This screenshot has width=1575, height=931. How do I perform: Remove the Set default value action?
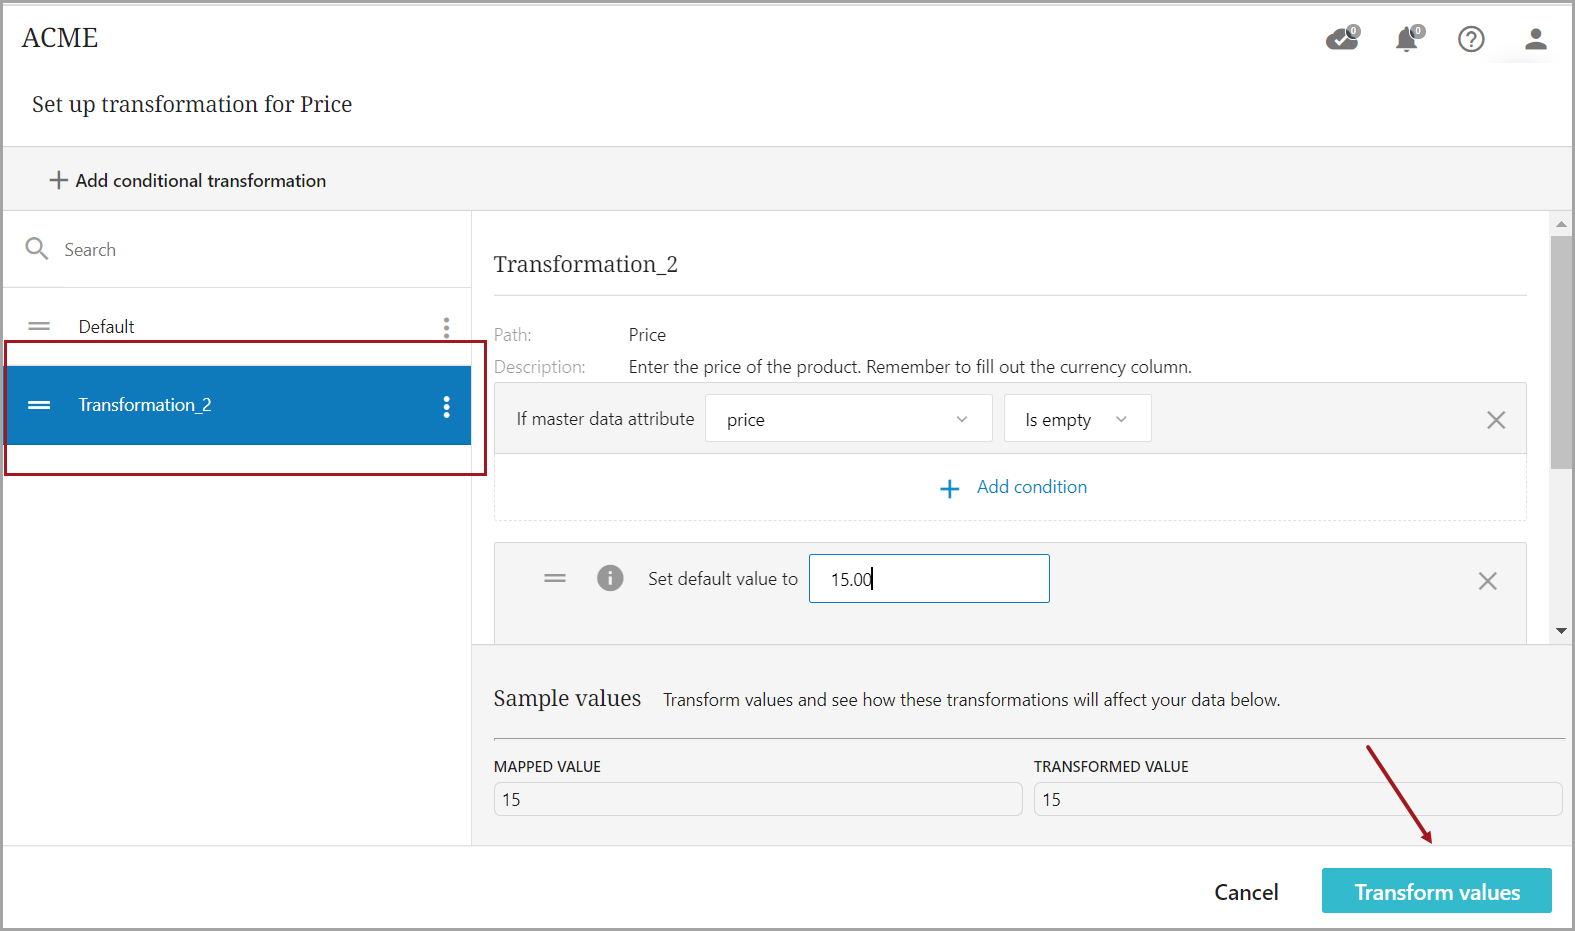tap(1487, 581)
